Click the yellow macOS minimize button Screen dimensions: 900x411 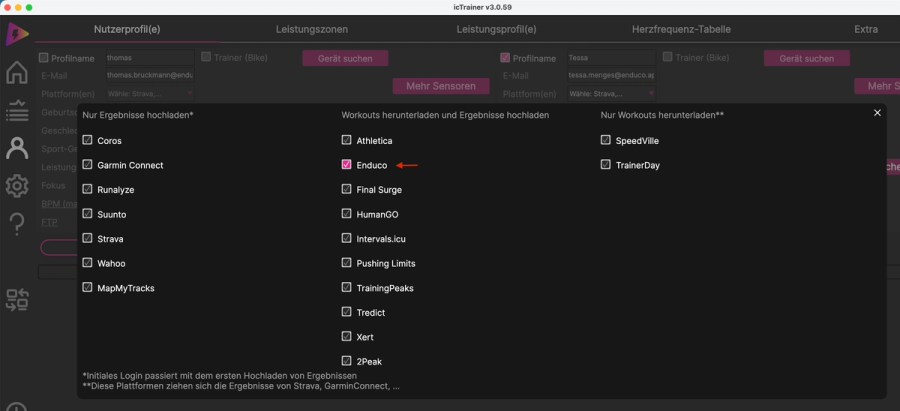click(x=18, y=7)
